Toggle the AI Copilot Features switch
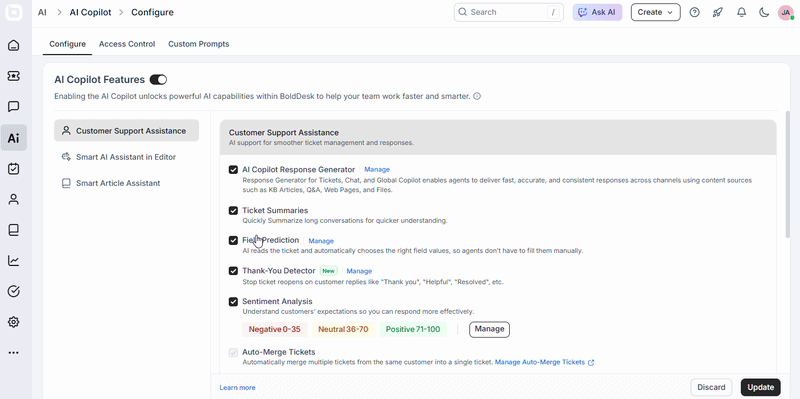The image size is (800, 399). click(x=158, y=80)
